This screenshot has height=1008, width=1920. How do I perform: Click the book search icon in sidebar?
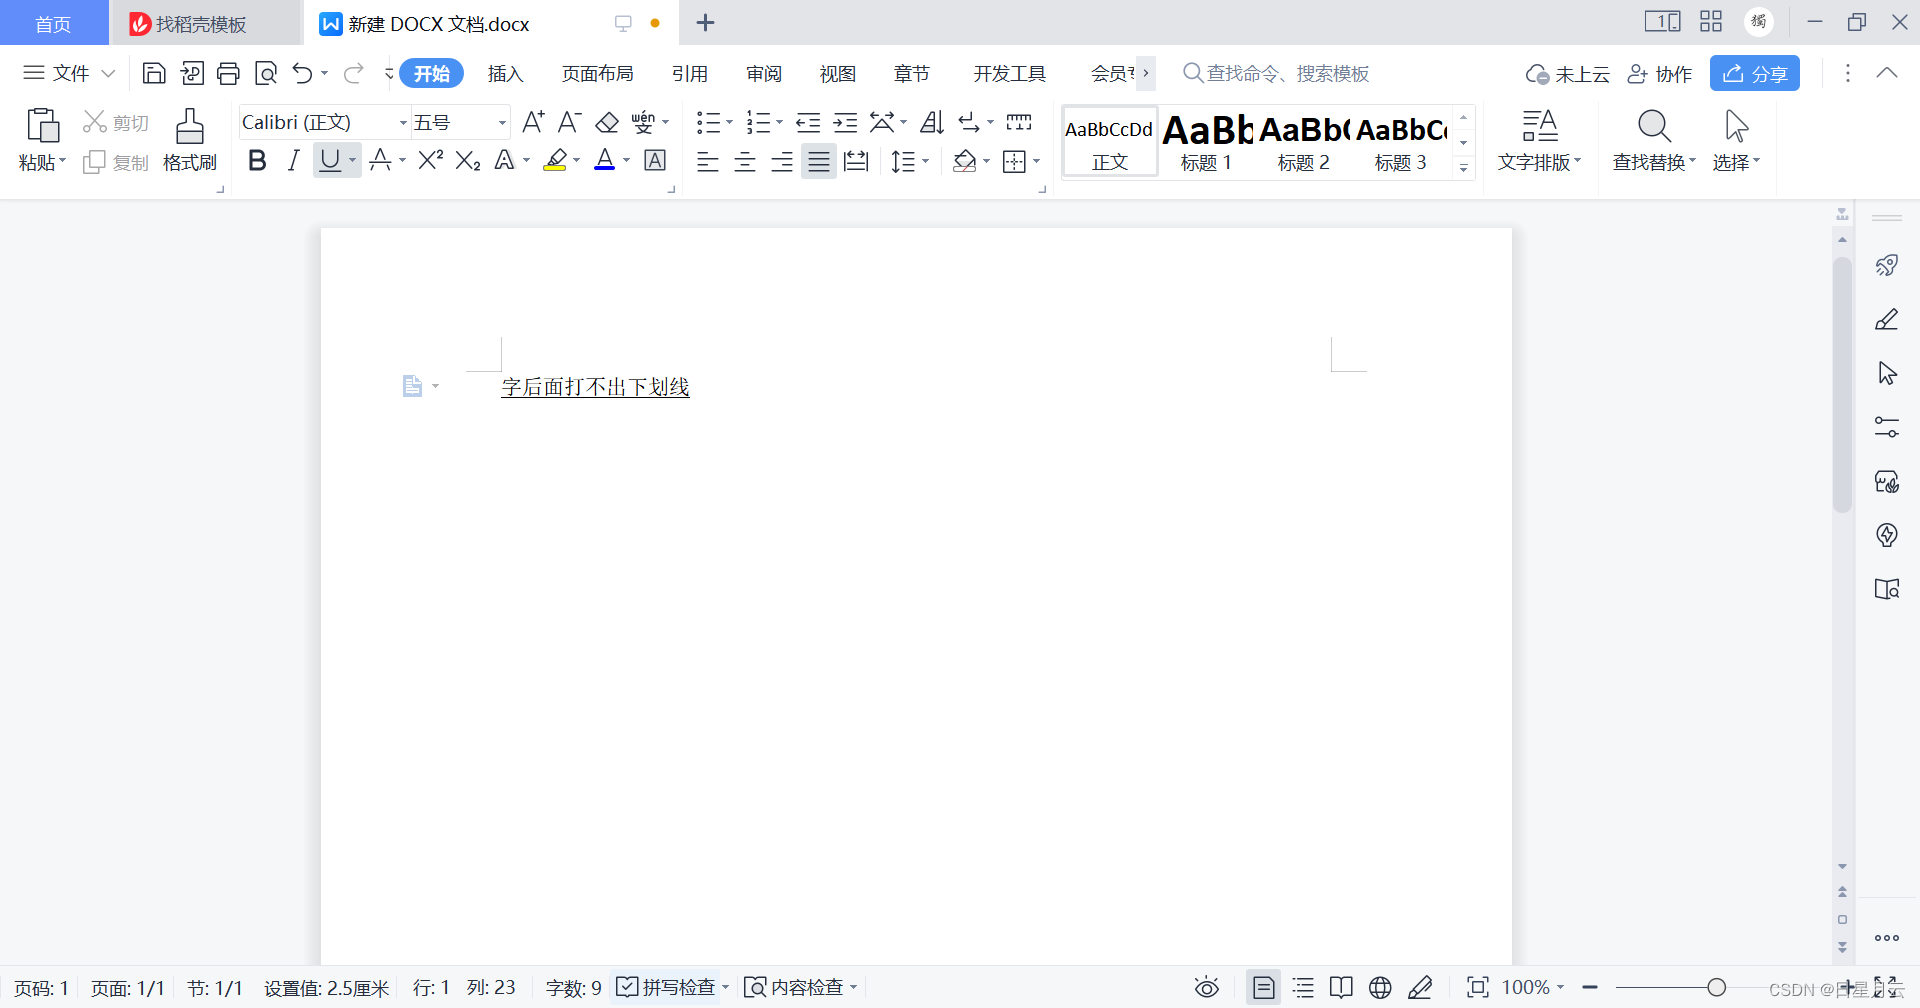[x=1887, y=589]
